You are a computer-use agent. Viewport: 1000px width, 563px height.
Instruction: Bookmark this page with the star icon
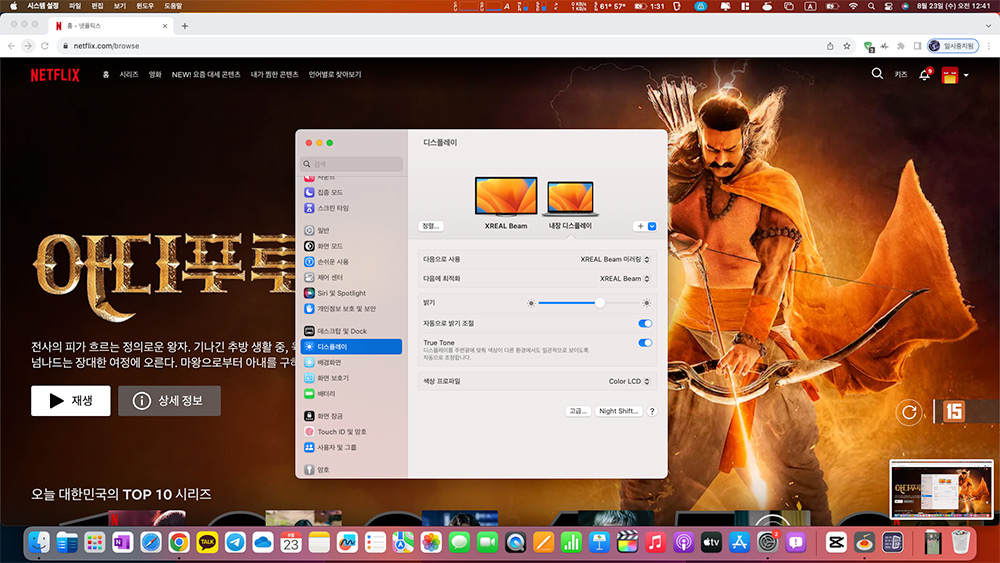pyautogui.click(x=847, y=46)
